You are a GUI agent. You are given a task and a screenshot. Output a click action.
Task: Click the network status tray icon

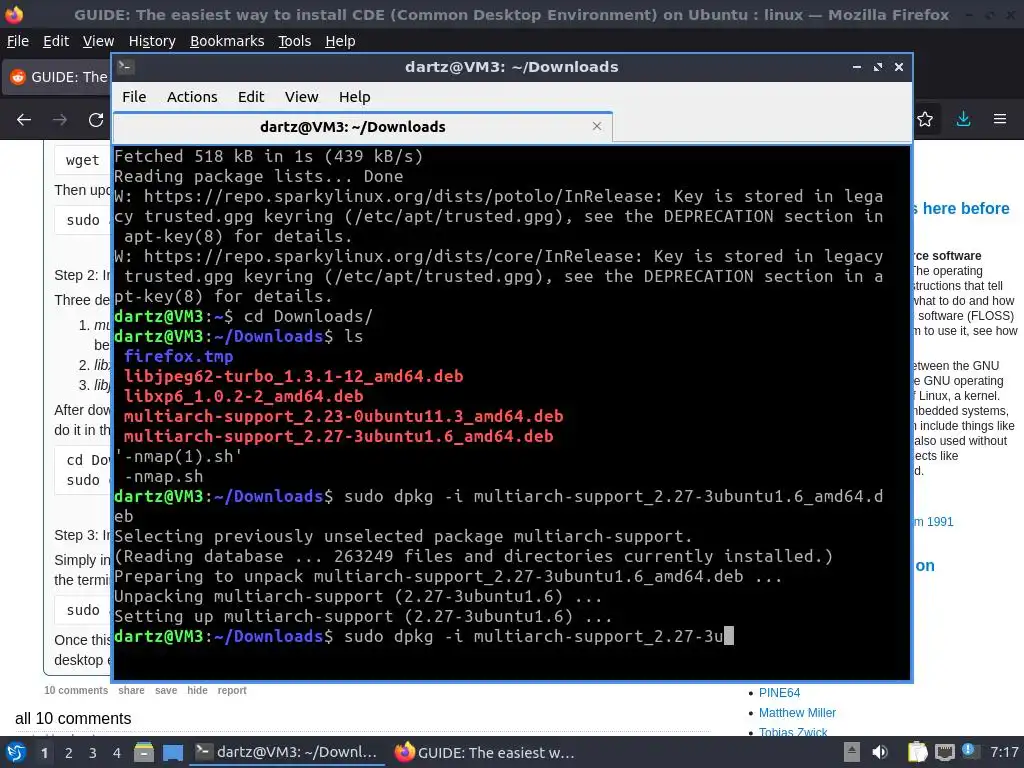[x=944, y=752]
